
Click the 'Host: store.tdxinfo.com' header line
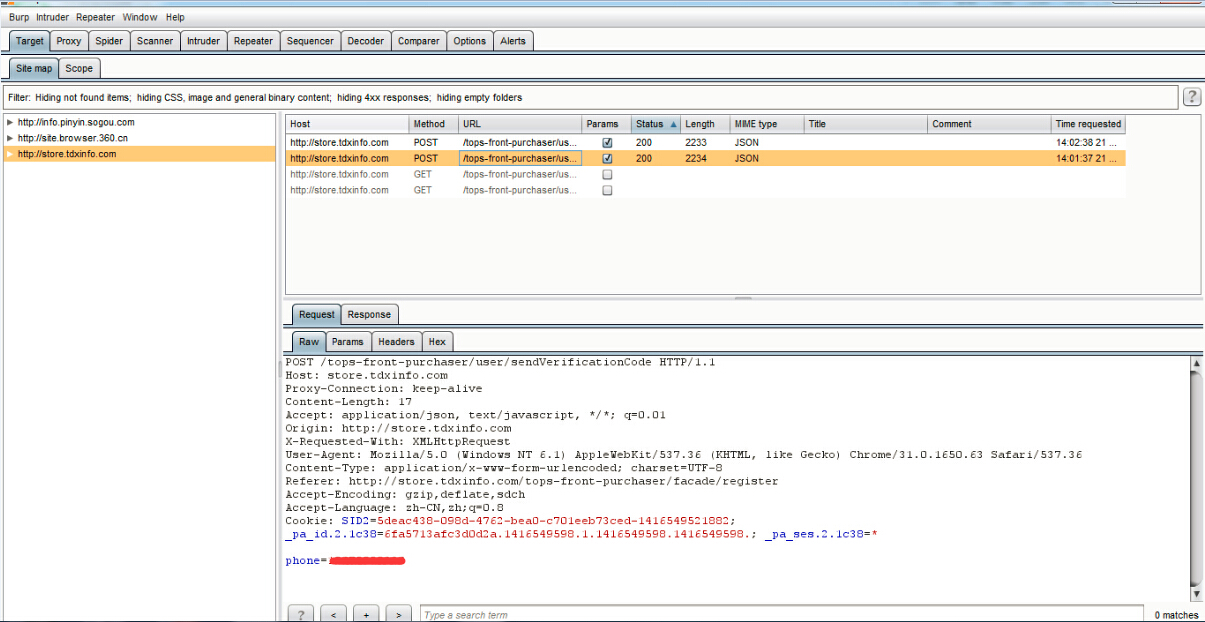(366, 376)
